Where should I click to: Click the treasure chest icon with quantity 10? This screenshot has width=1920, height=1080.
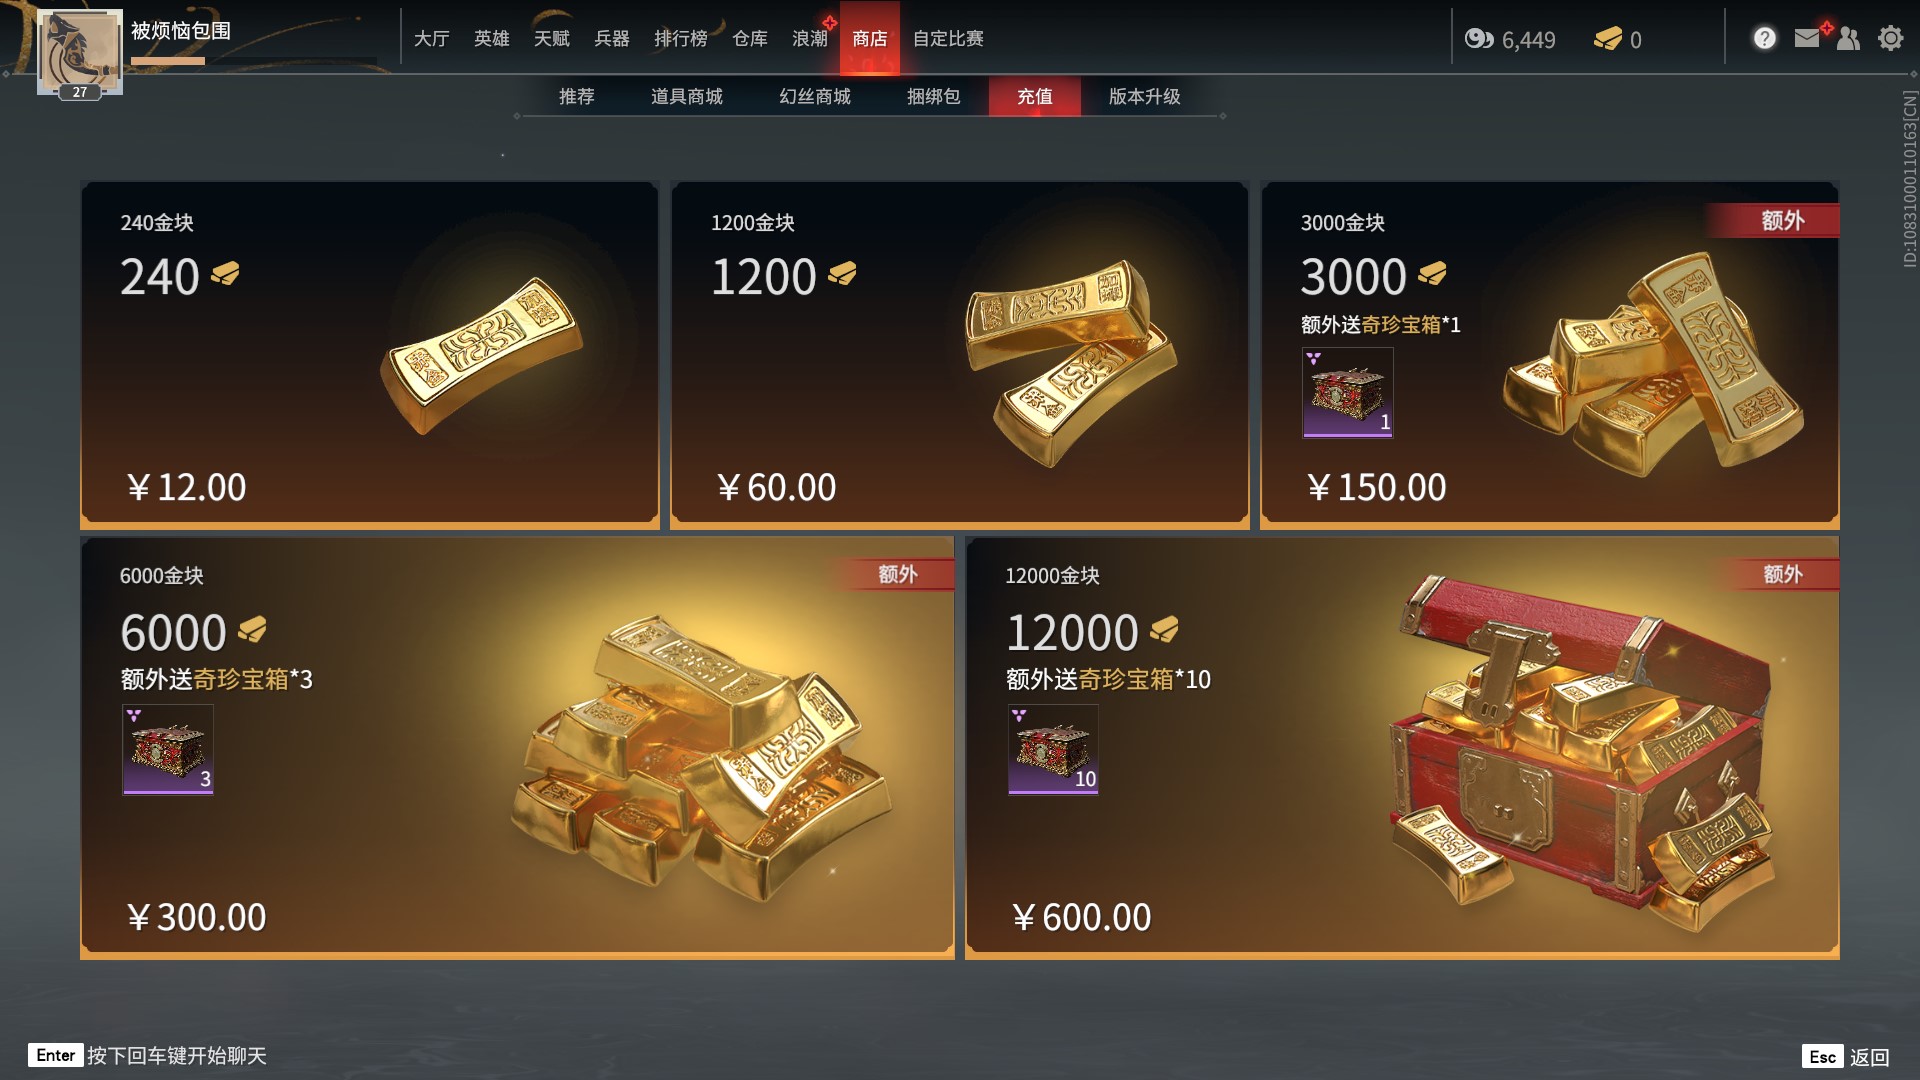1053,749
